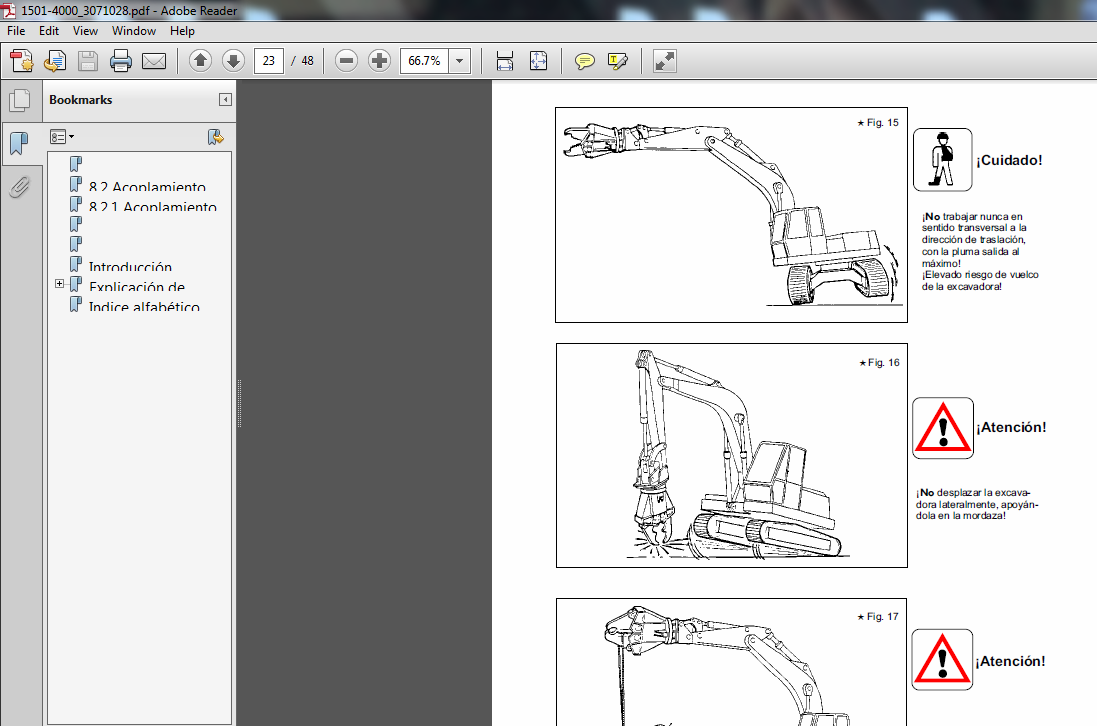This screenshot has width=1097, height=726.
Task: Click the Fig. 17 excavator illustration
Action: [732, 662]
